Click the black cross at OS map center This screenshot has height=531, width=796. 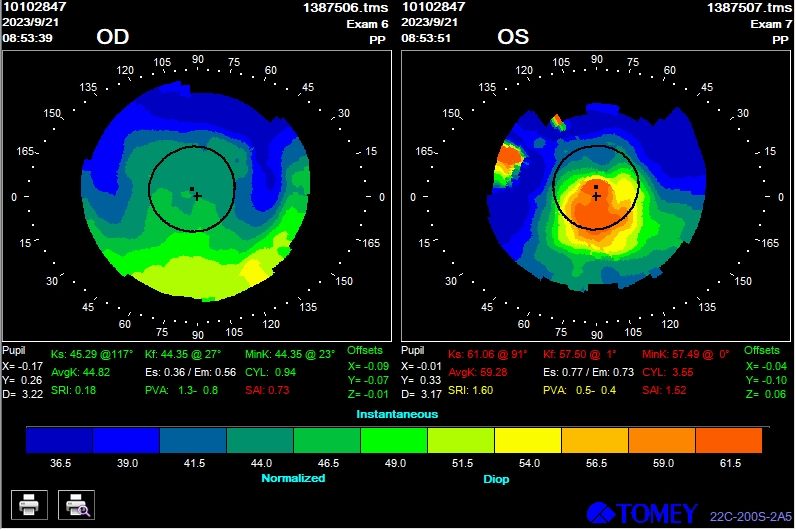[x=596, y=196]
